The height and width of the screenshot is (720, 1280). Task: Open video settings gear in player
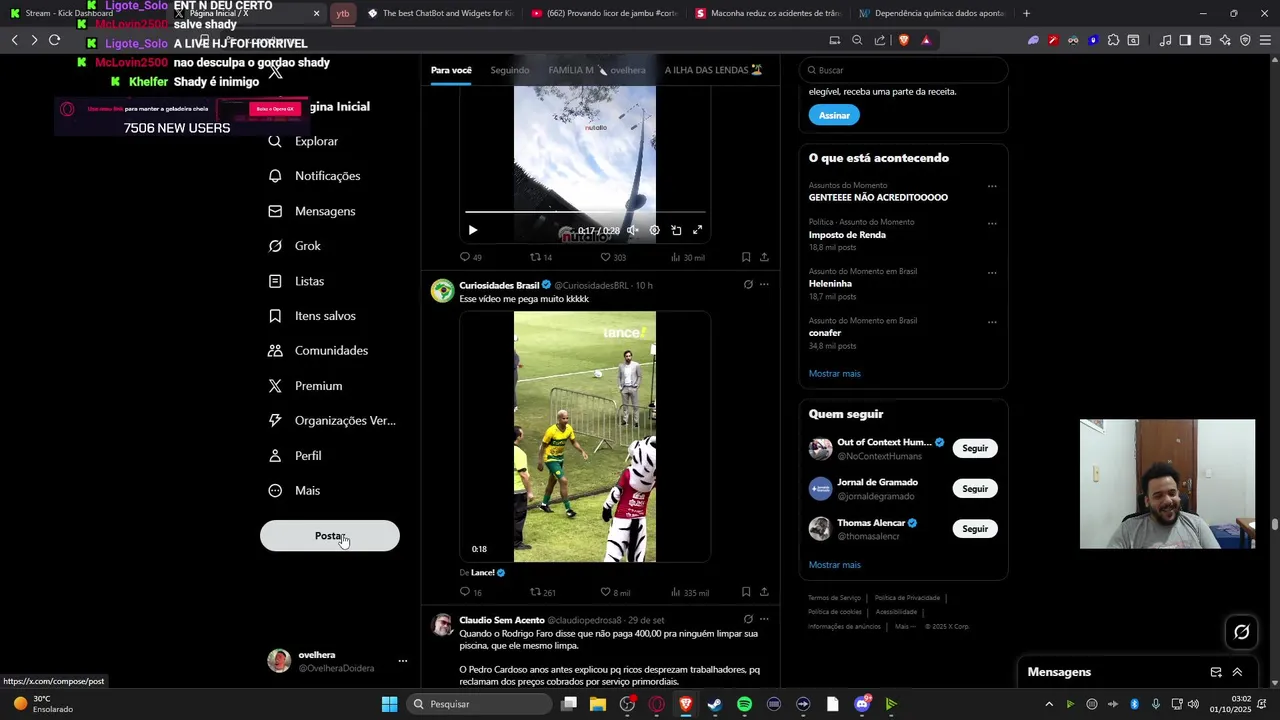pyautogui.click(x=654, y=230)
